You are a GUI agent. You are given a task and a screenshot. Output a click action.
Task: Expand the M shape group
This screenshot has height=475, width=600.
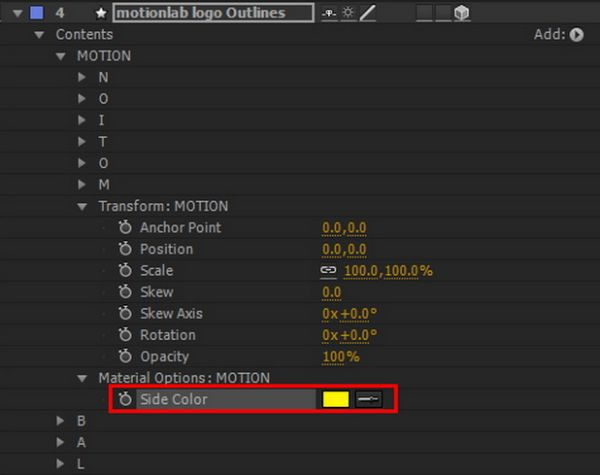click(x=82, y=184)
